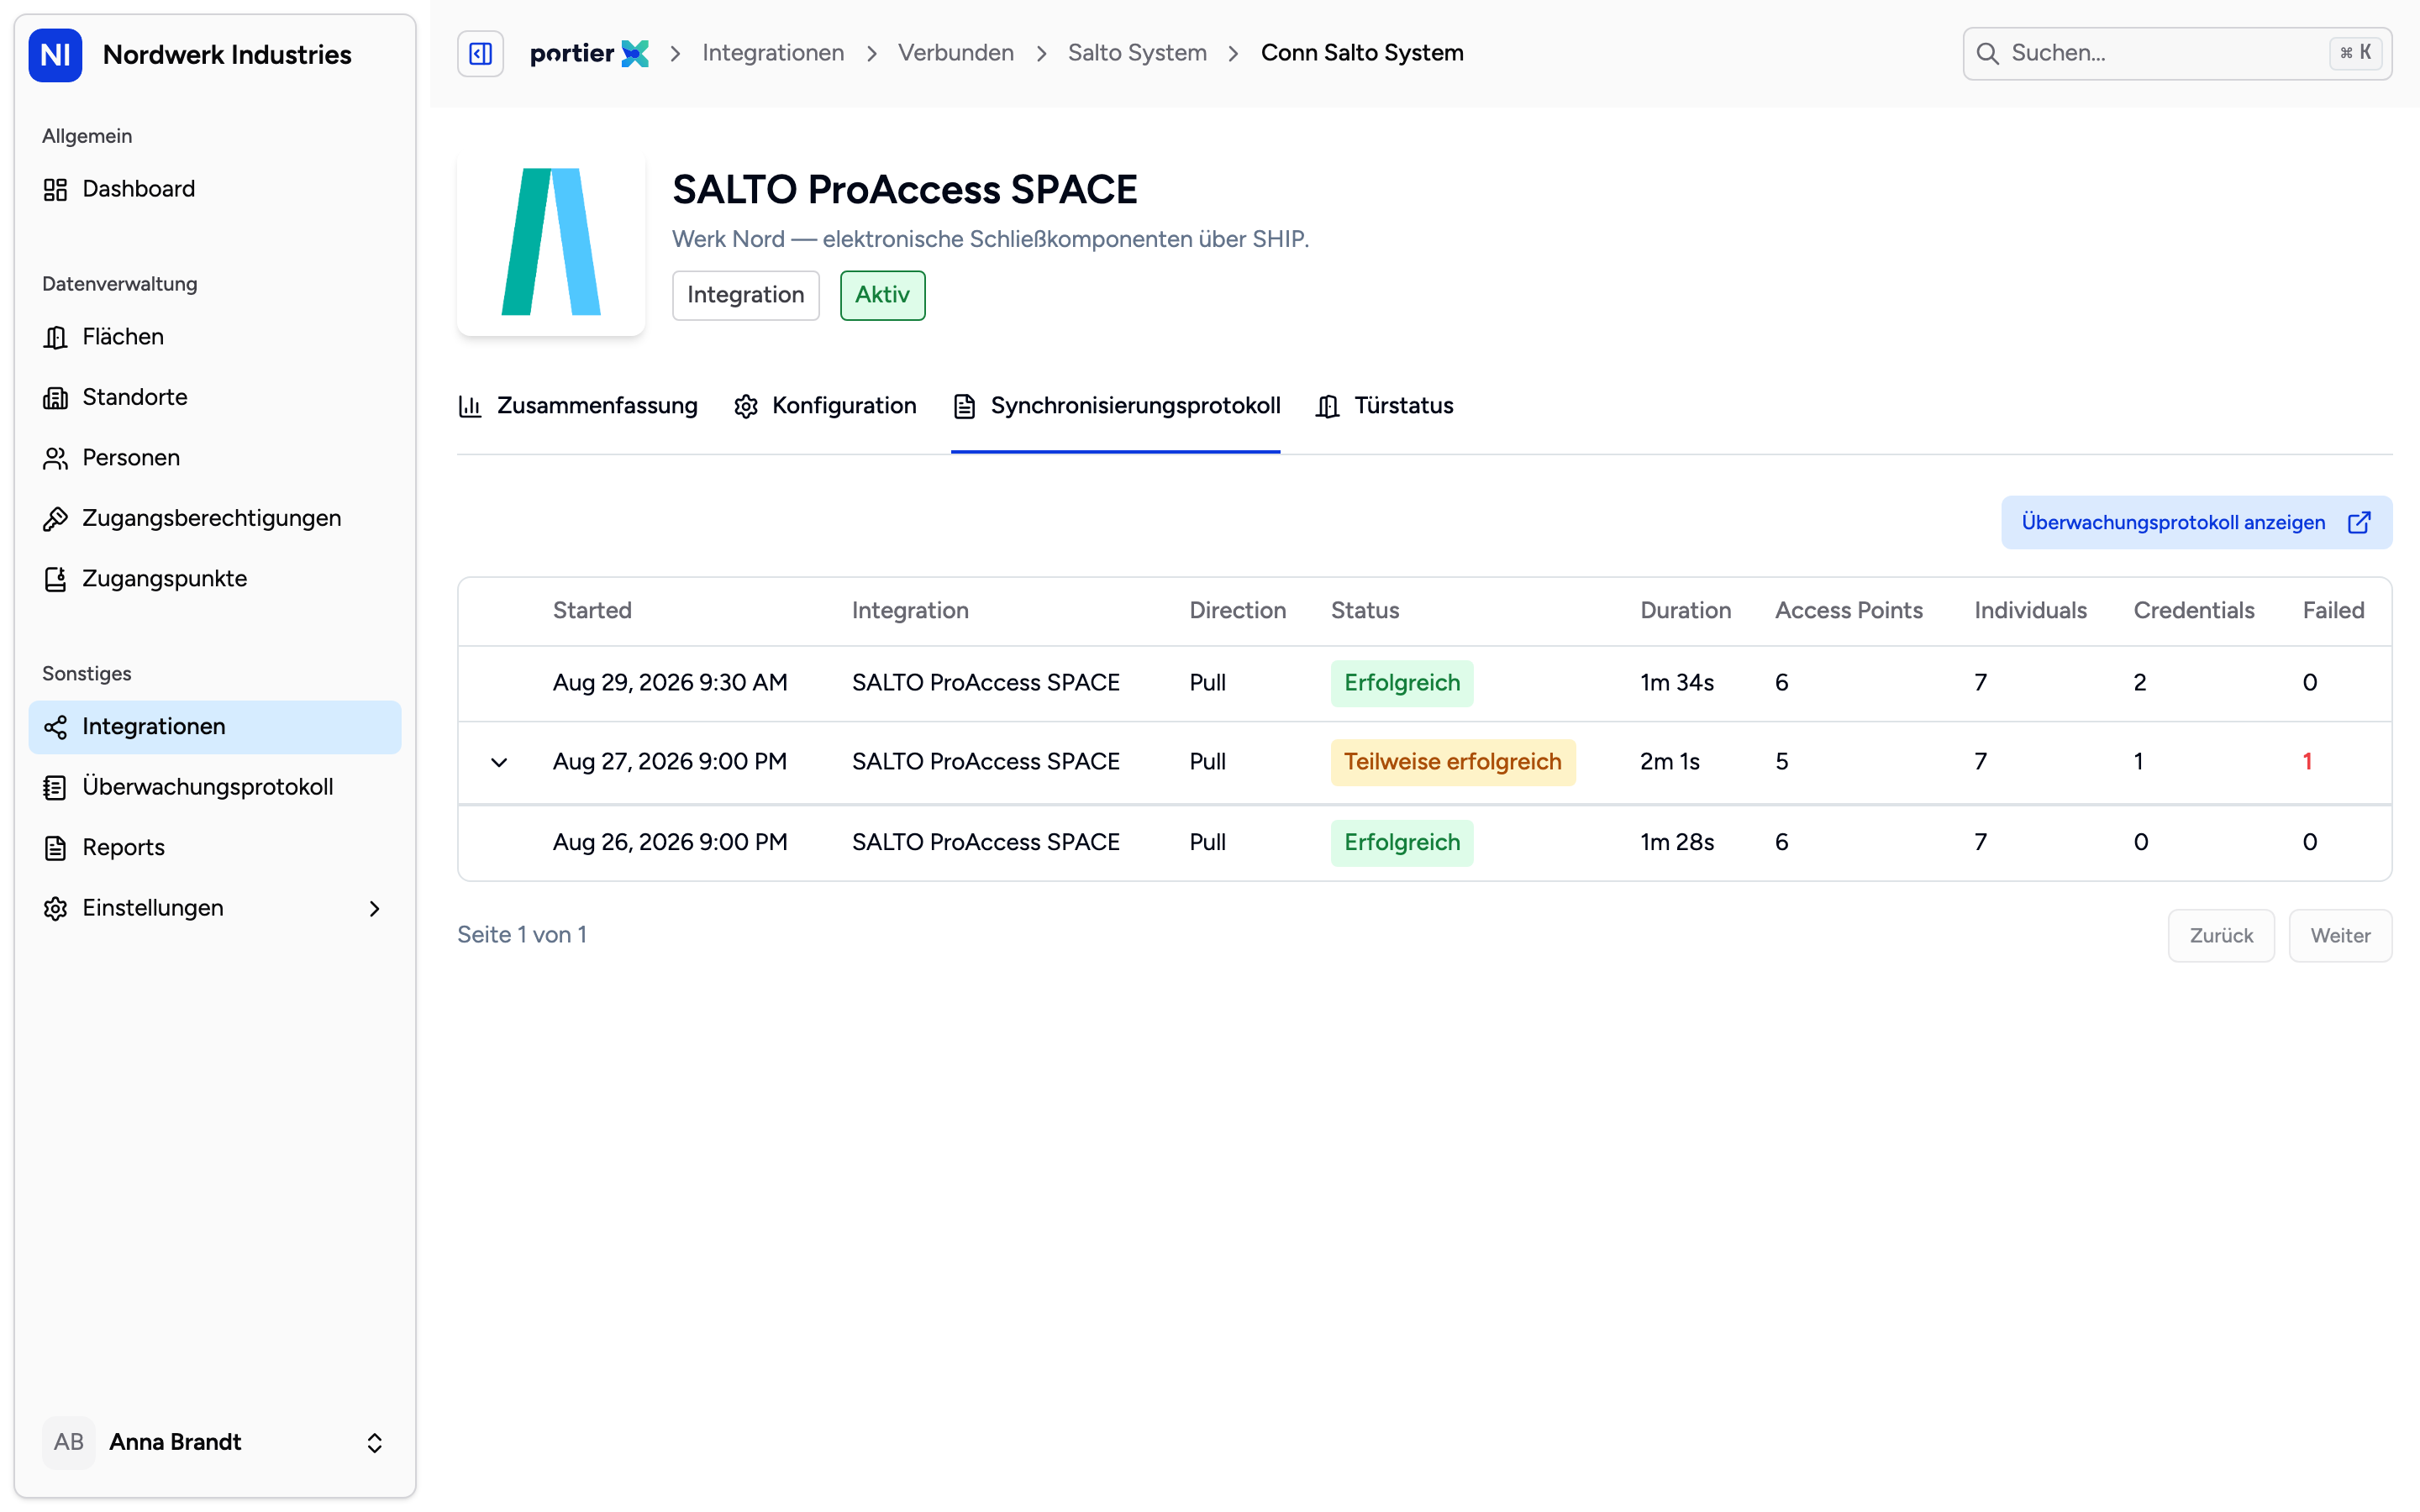Image resolution: width=2420 pixels, height=1512 pixels.
Task: Click the Failed column header
Action: [x=2333, y=611]
